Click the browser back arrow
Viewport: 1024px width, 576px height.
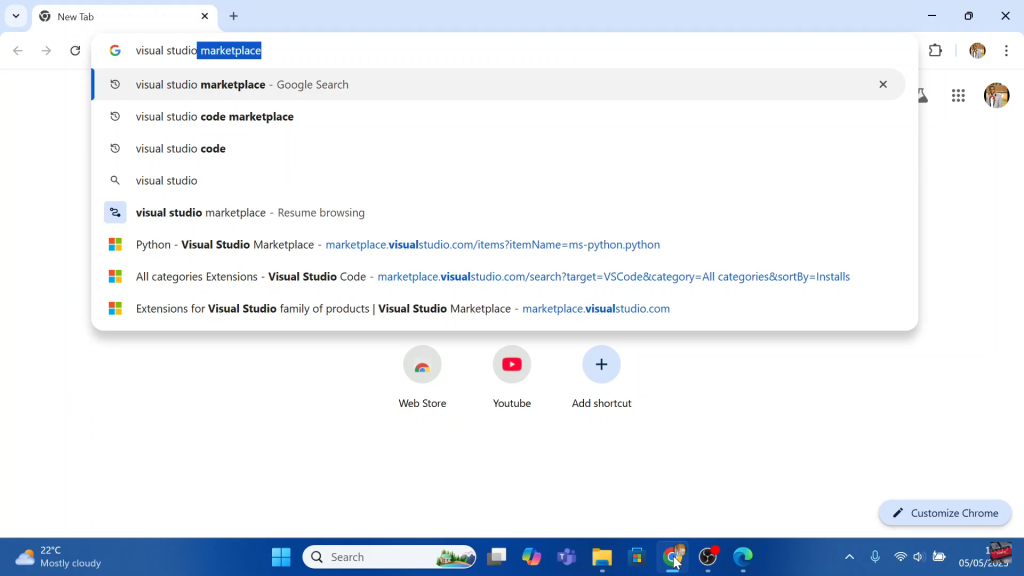click(x=18, y=50)
